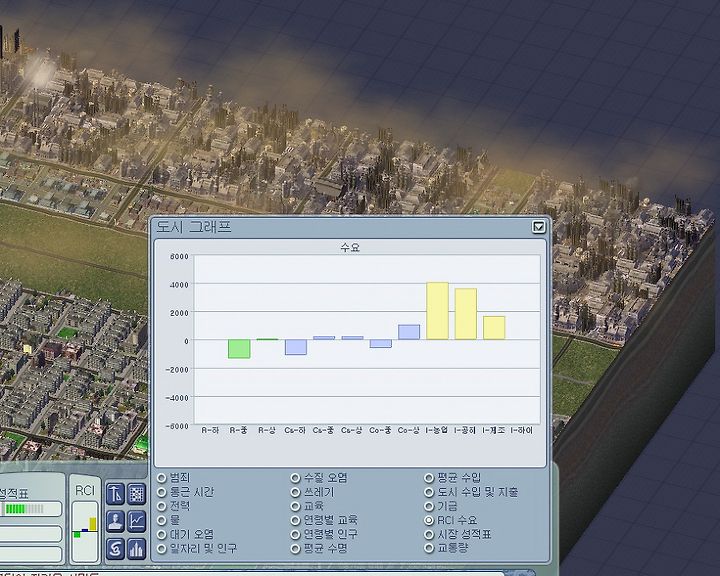Select the 평균 수명 graph option
Viewport: 720px width, 576px height.
295,548
